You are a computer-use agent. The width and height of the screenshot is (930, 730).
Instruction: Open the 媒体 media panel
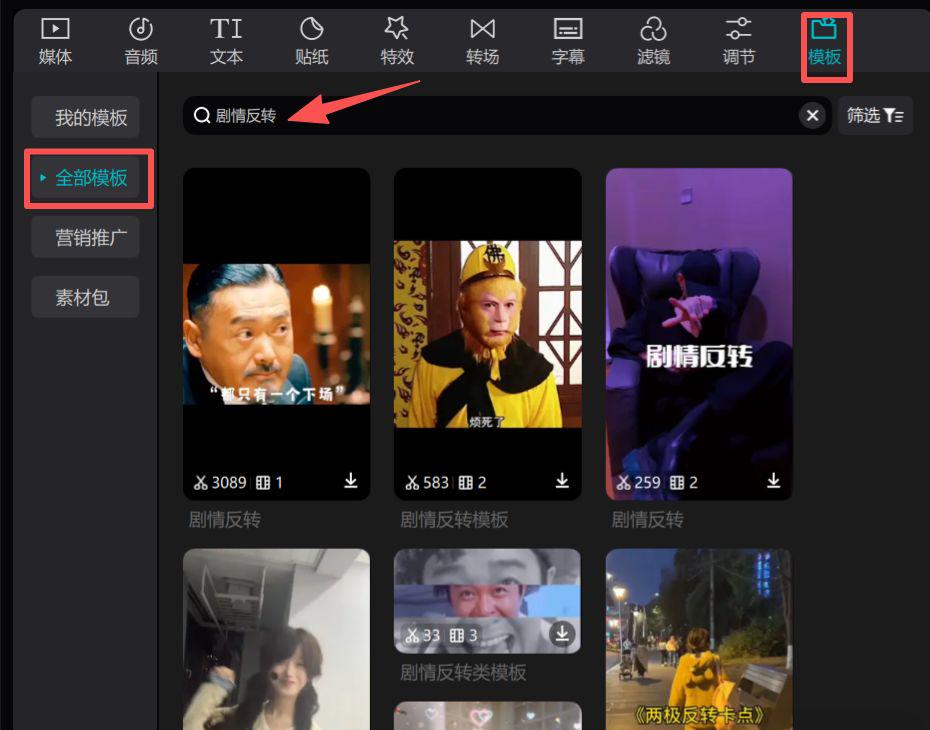pyautogui.click(x=53, y=40)
